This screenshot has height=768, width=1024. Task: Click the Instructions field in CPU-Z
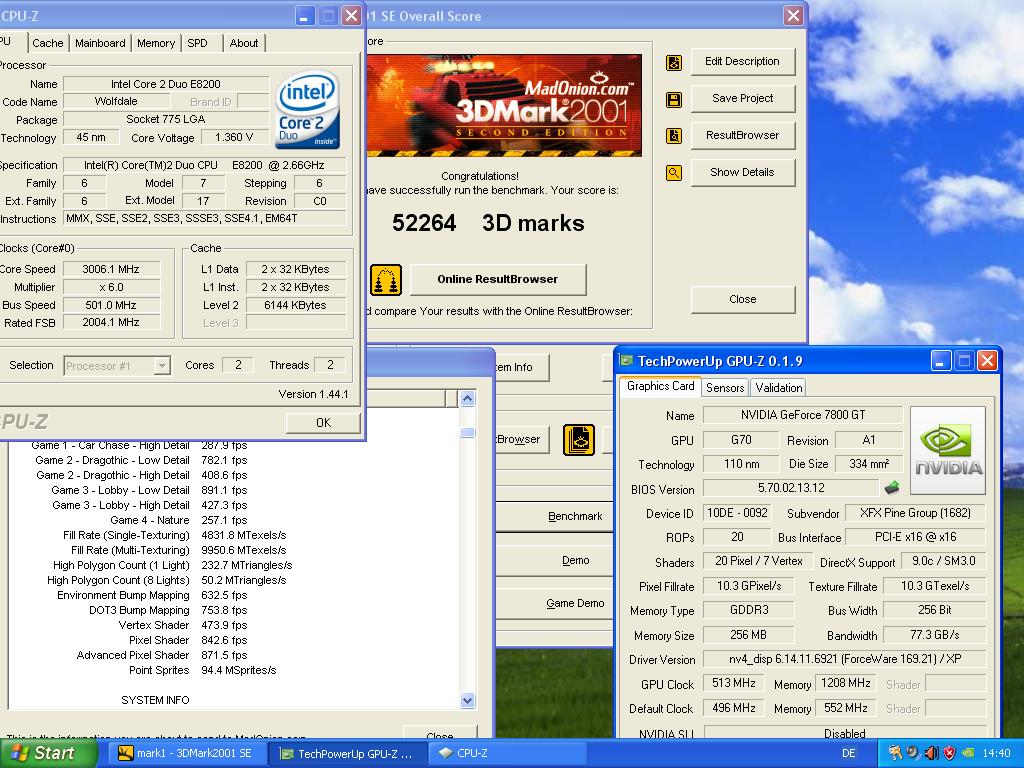point(204,219)
